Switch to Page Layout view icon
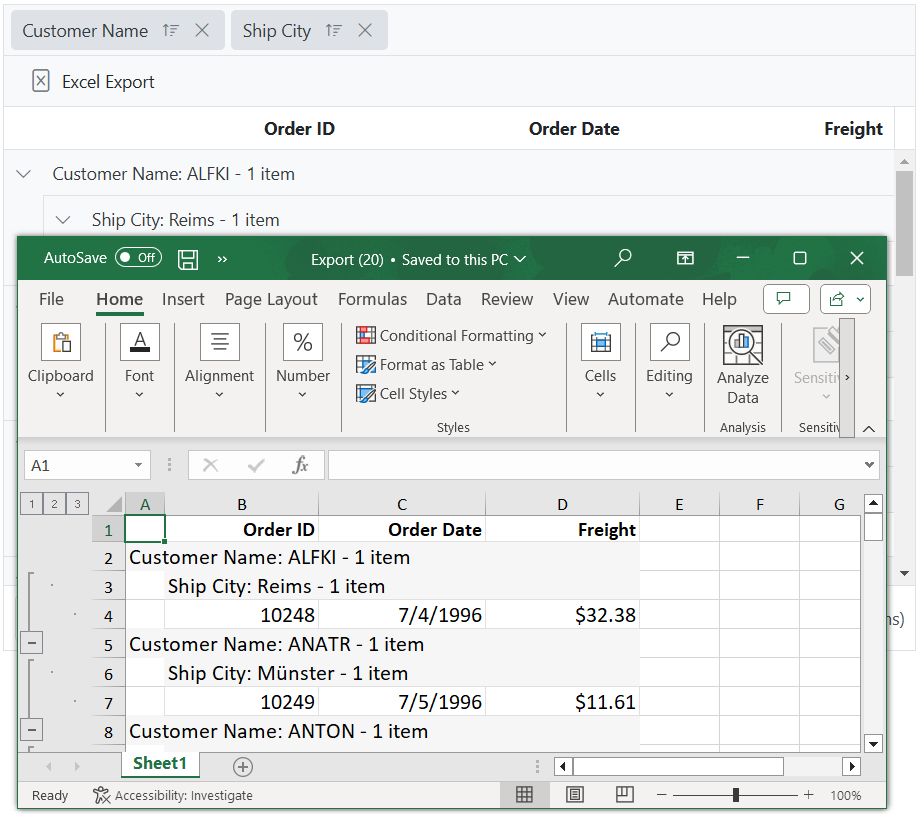 (x=574, y=795)
